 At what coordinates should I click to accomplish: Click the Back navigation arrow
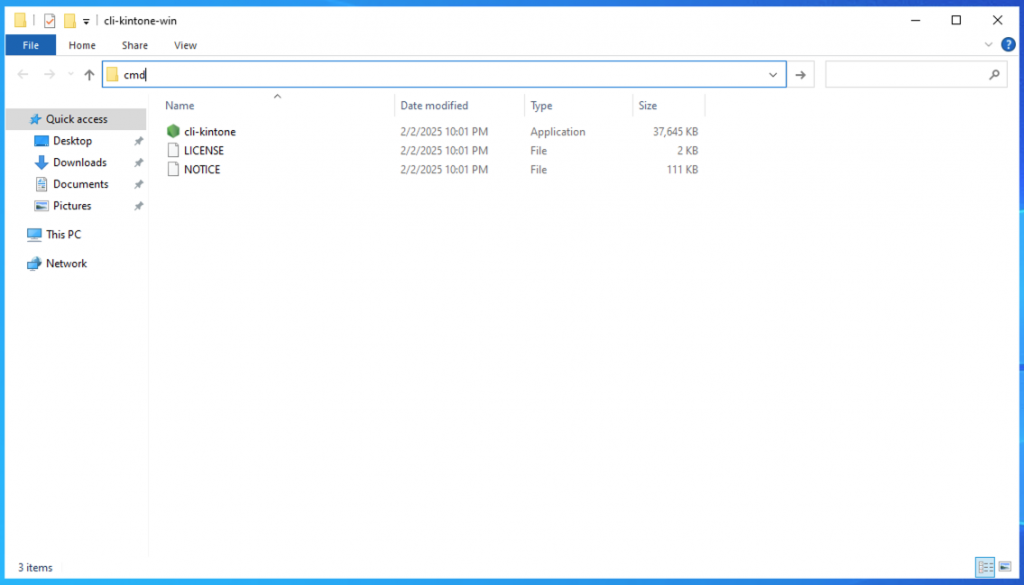(x=23, y=74)
